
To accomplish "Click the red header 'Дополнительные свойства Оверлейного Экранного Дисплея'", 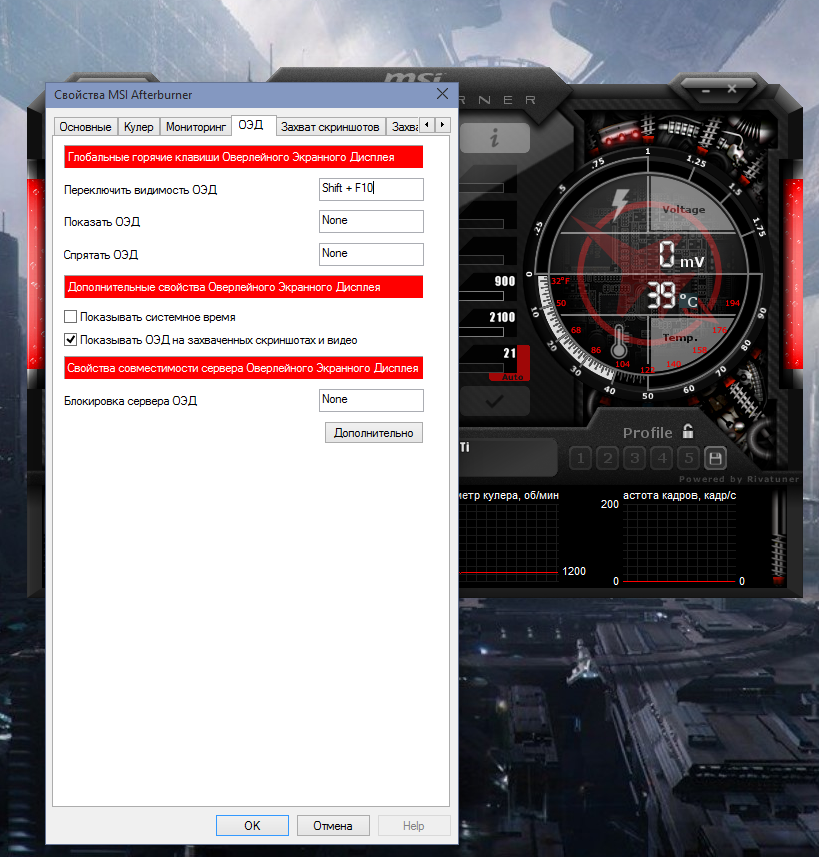I will pyautogui.click(x=243, y=287).
